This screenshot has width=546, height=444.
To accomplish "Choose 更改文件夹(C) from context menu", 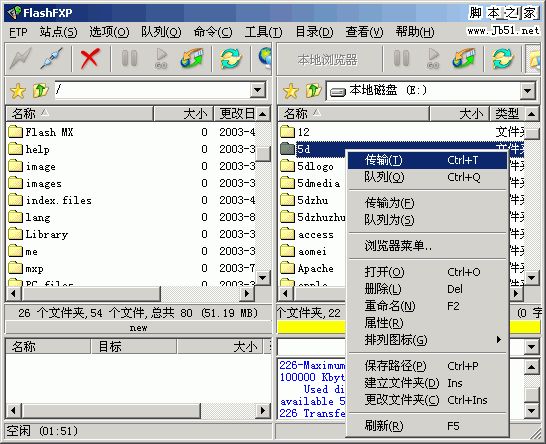I will [427, 400].
